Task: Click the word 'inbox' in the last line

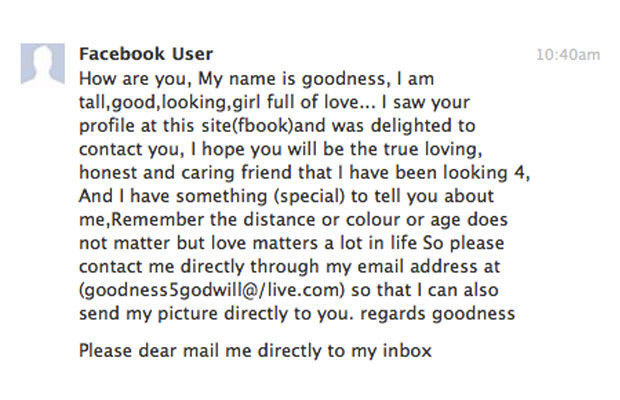Action: point(407,351)
